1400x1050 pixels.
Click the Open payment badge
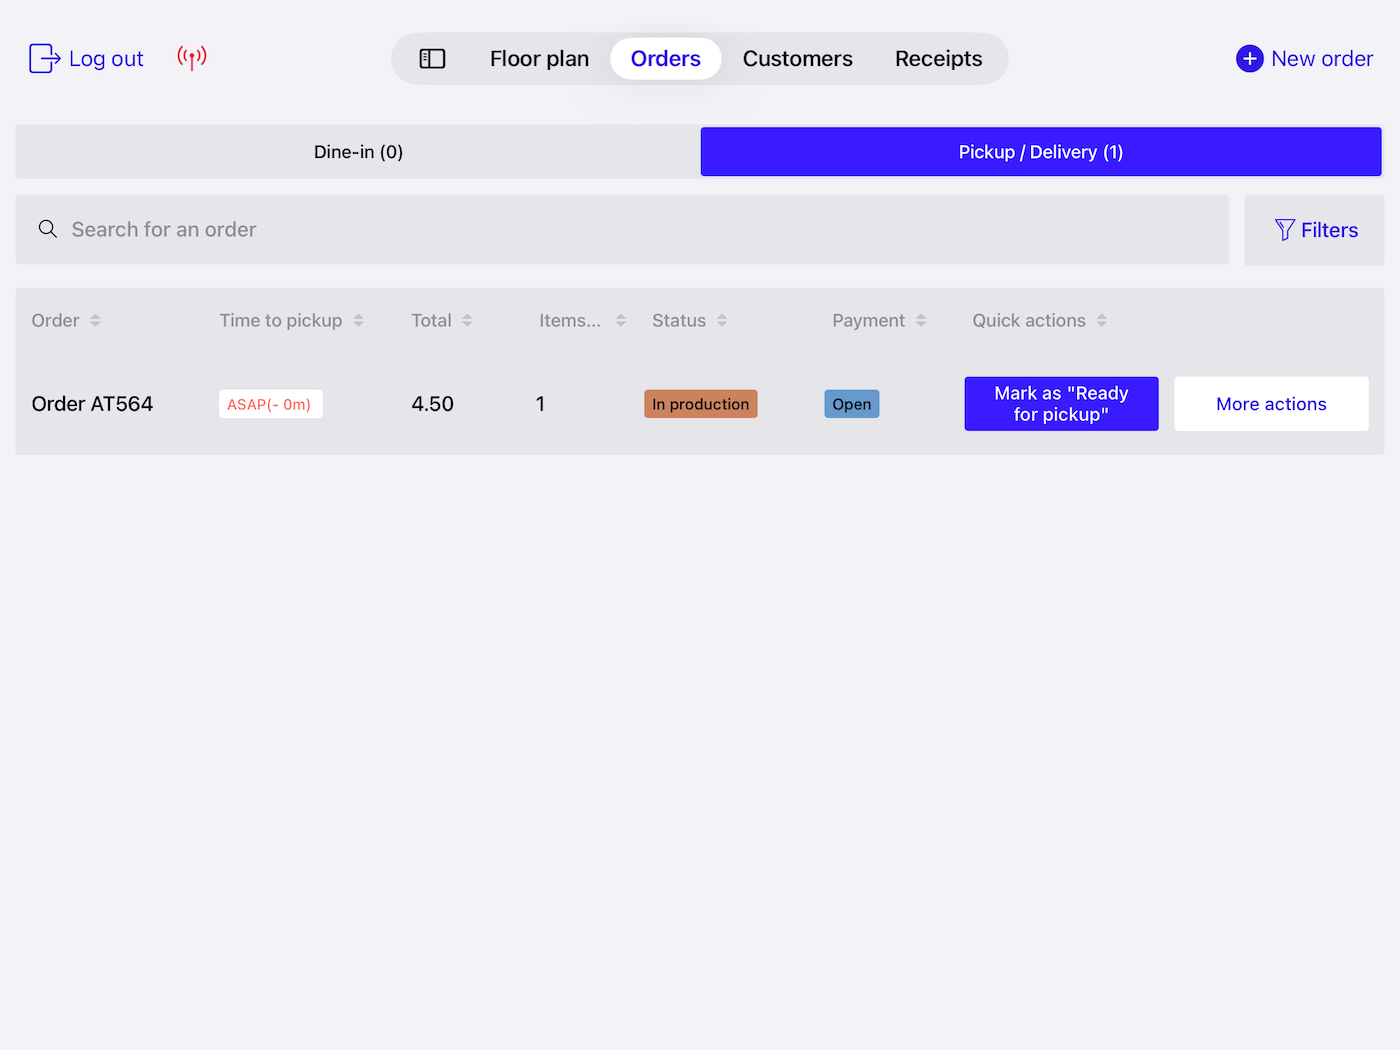click(852, 404)
